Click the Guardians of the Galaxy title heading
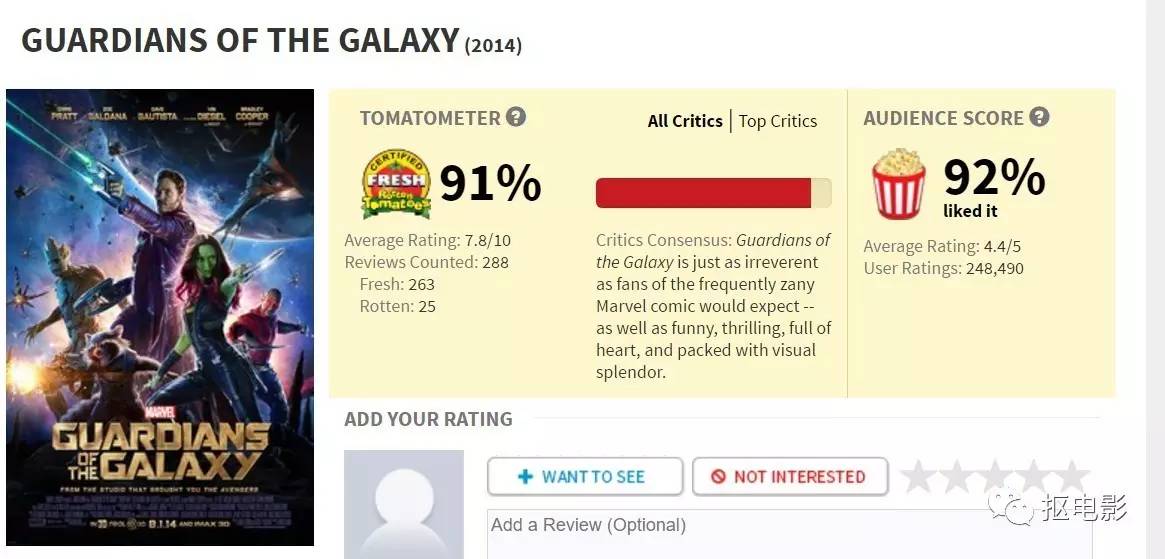1165x559 pixels. [x=240, y=41]
